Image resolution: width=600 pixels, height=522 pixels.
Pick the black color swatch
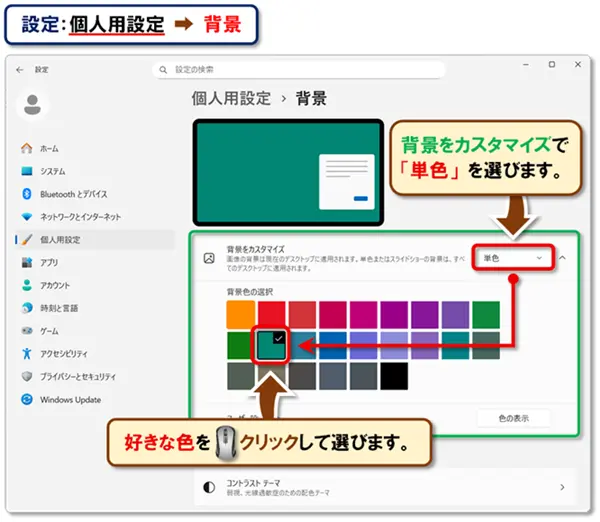394,376
